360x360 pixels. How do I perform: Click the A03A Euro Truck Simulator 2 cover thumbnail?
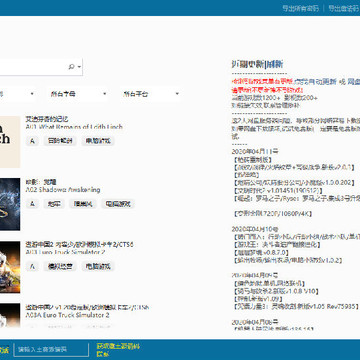tap(10, 315)
